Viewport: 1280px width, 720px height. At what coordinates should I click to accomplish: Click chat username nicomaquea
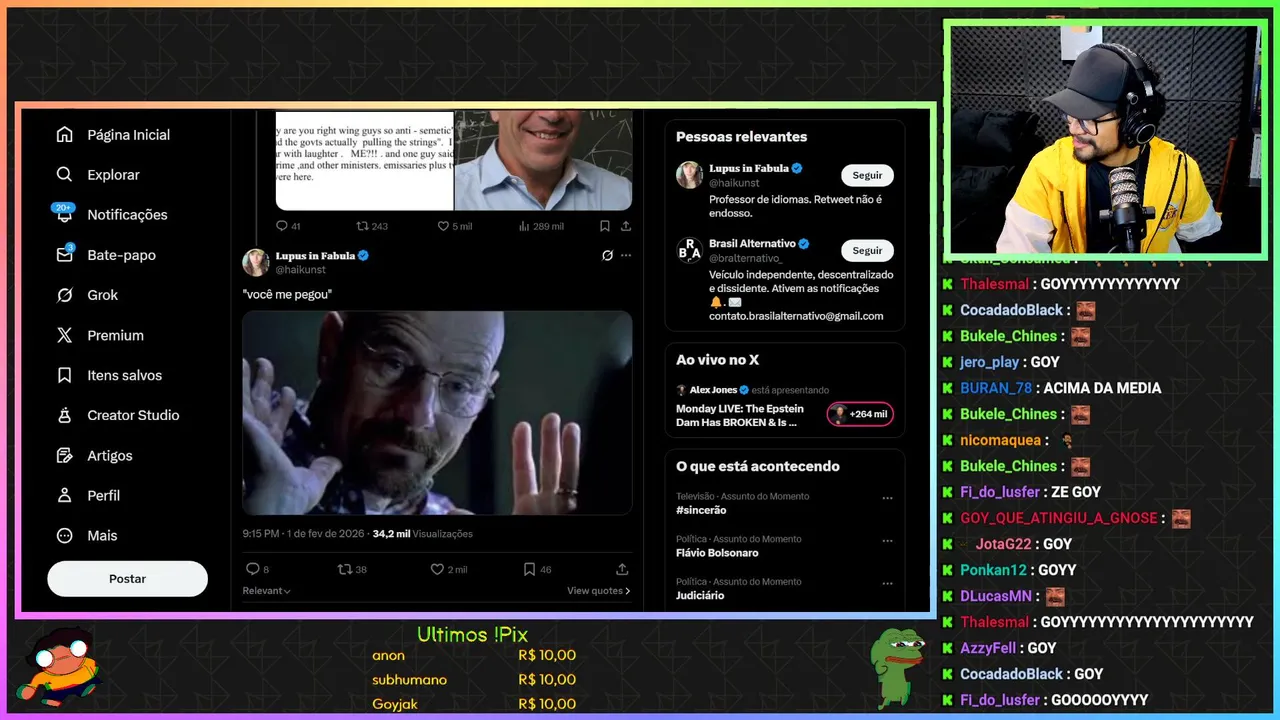coord(1001,440)
